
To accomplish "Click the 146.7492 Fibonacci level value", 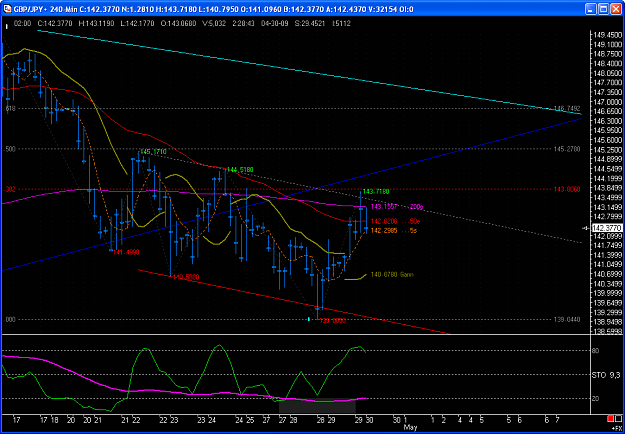I will tap(568, 108).
